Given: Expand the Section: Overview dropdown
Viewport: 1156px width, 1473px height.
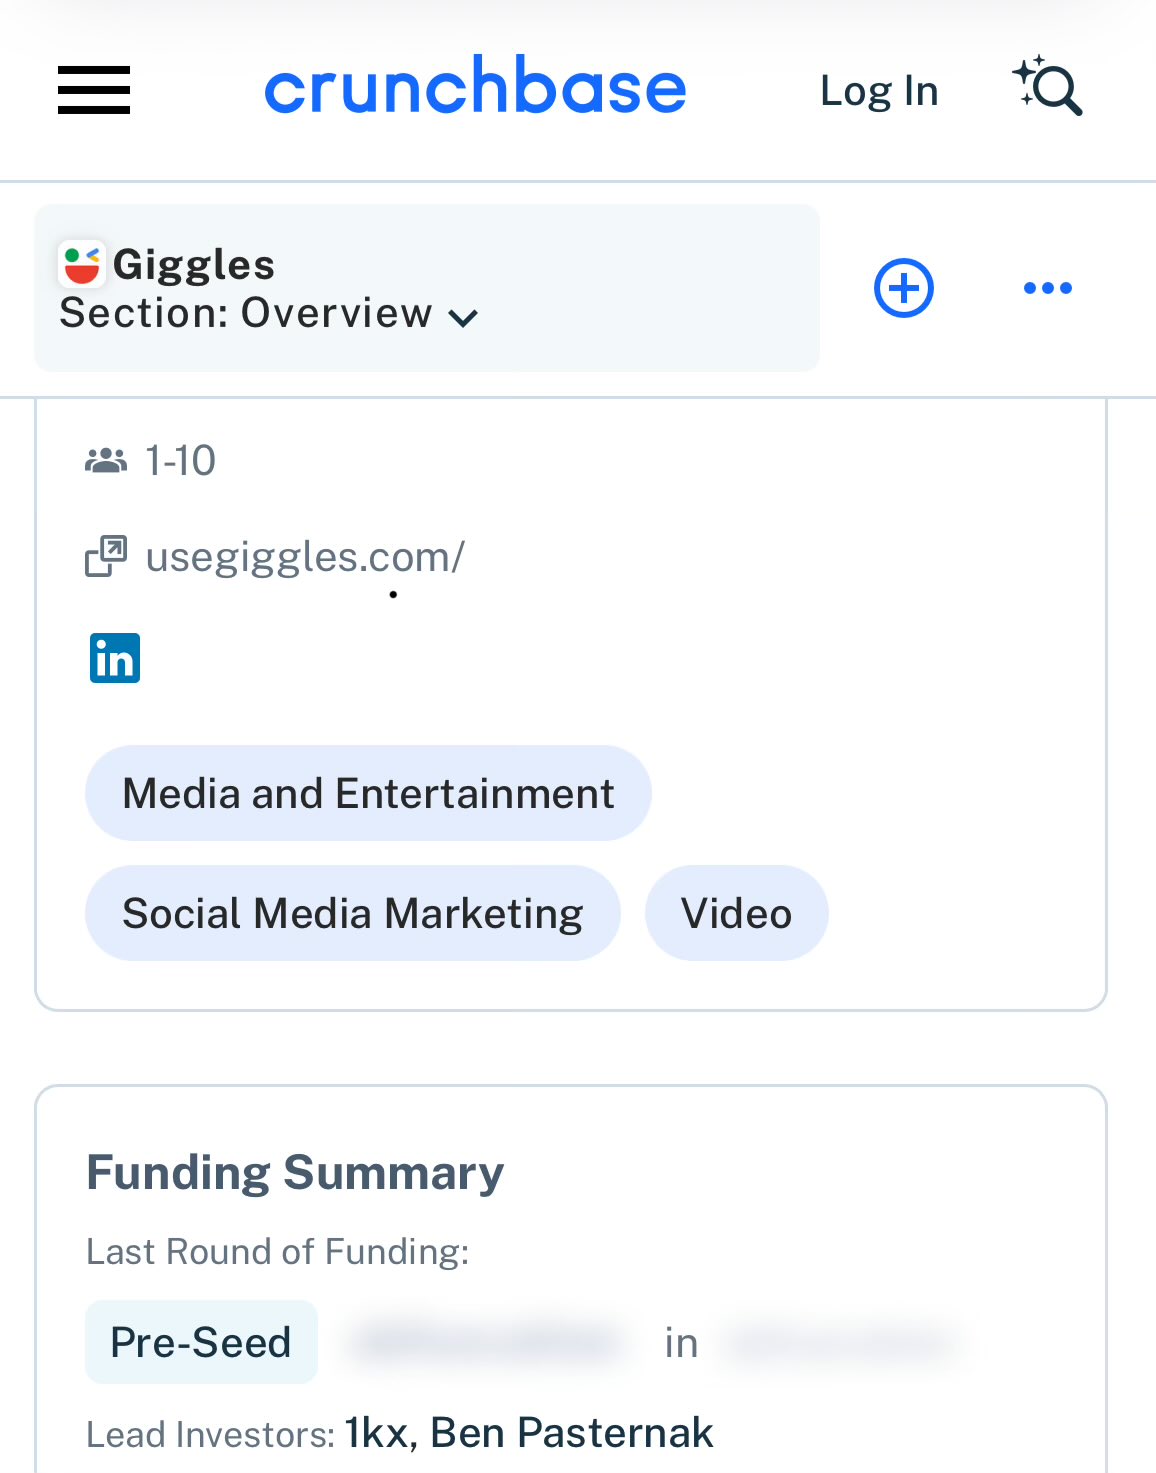Looking at the screenshot, I should 269,314.
